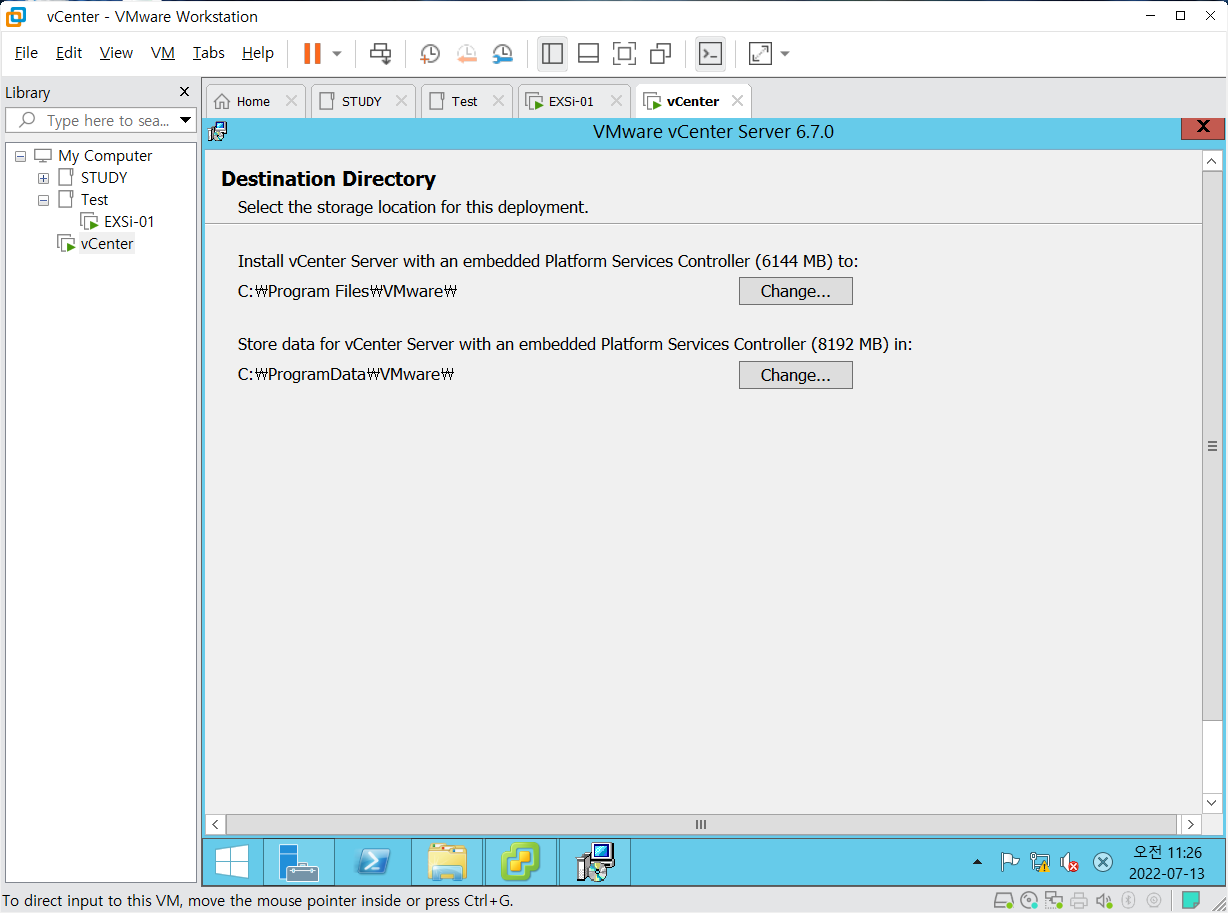Open the snapshot manager wrench-clock icon
1228x913 pixels.
(x=502, y=53)
